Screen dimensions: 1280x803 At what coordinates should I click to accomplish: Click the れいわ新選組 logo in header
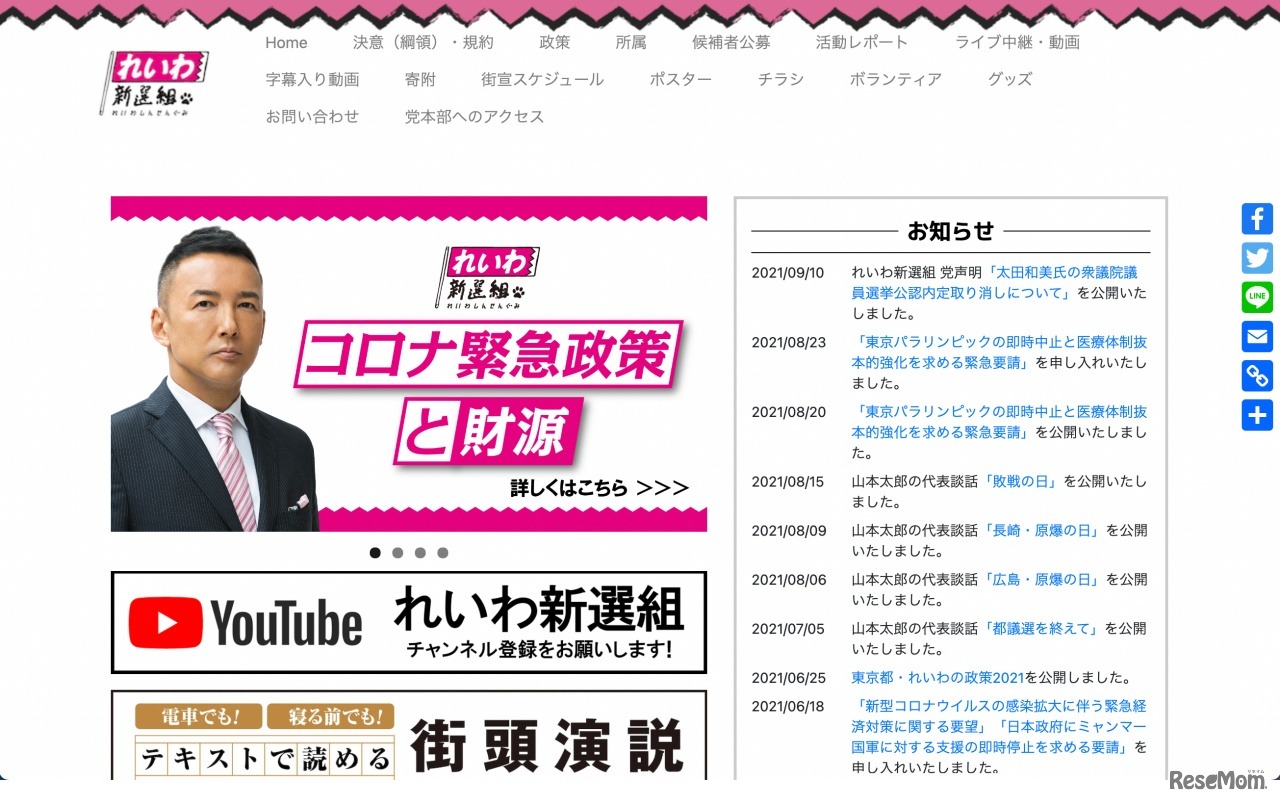point(154,83)
